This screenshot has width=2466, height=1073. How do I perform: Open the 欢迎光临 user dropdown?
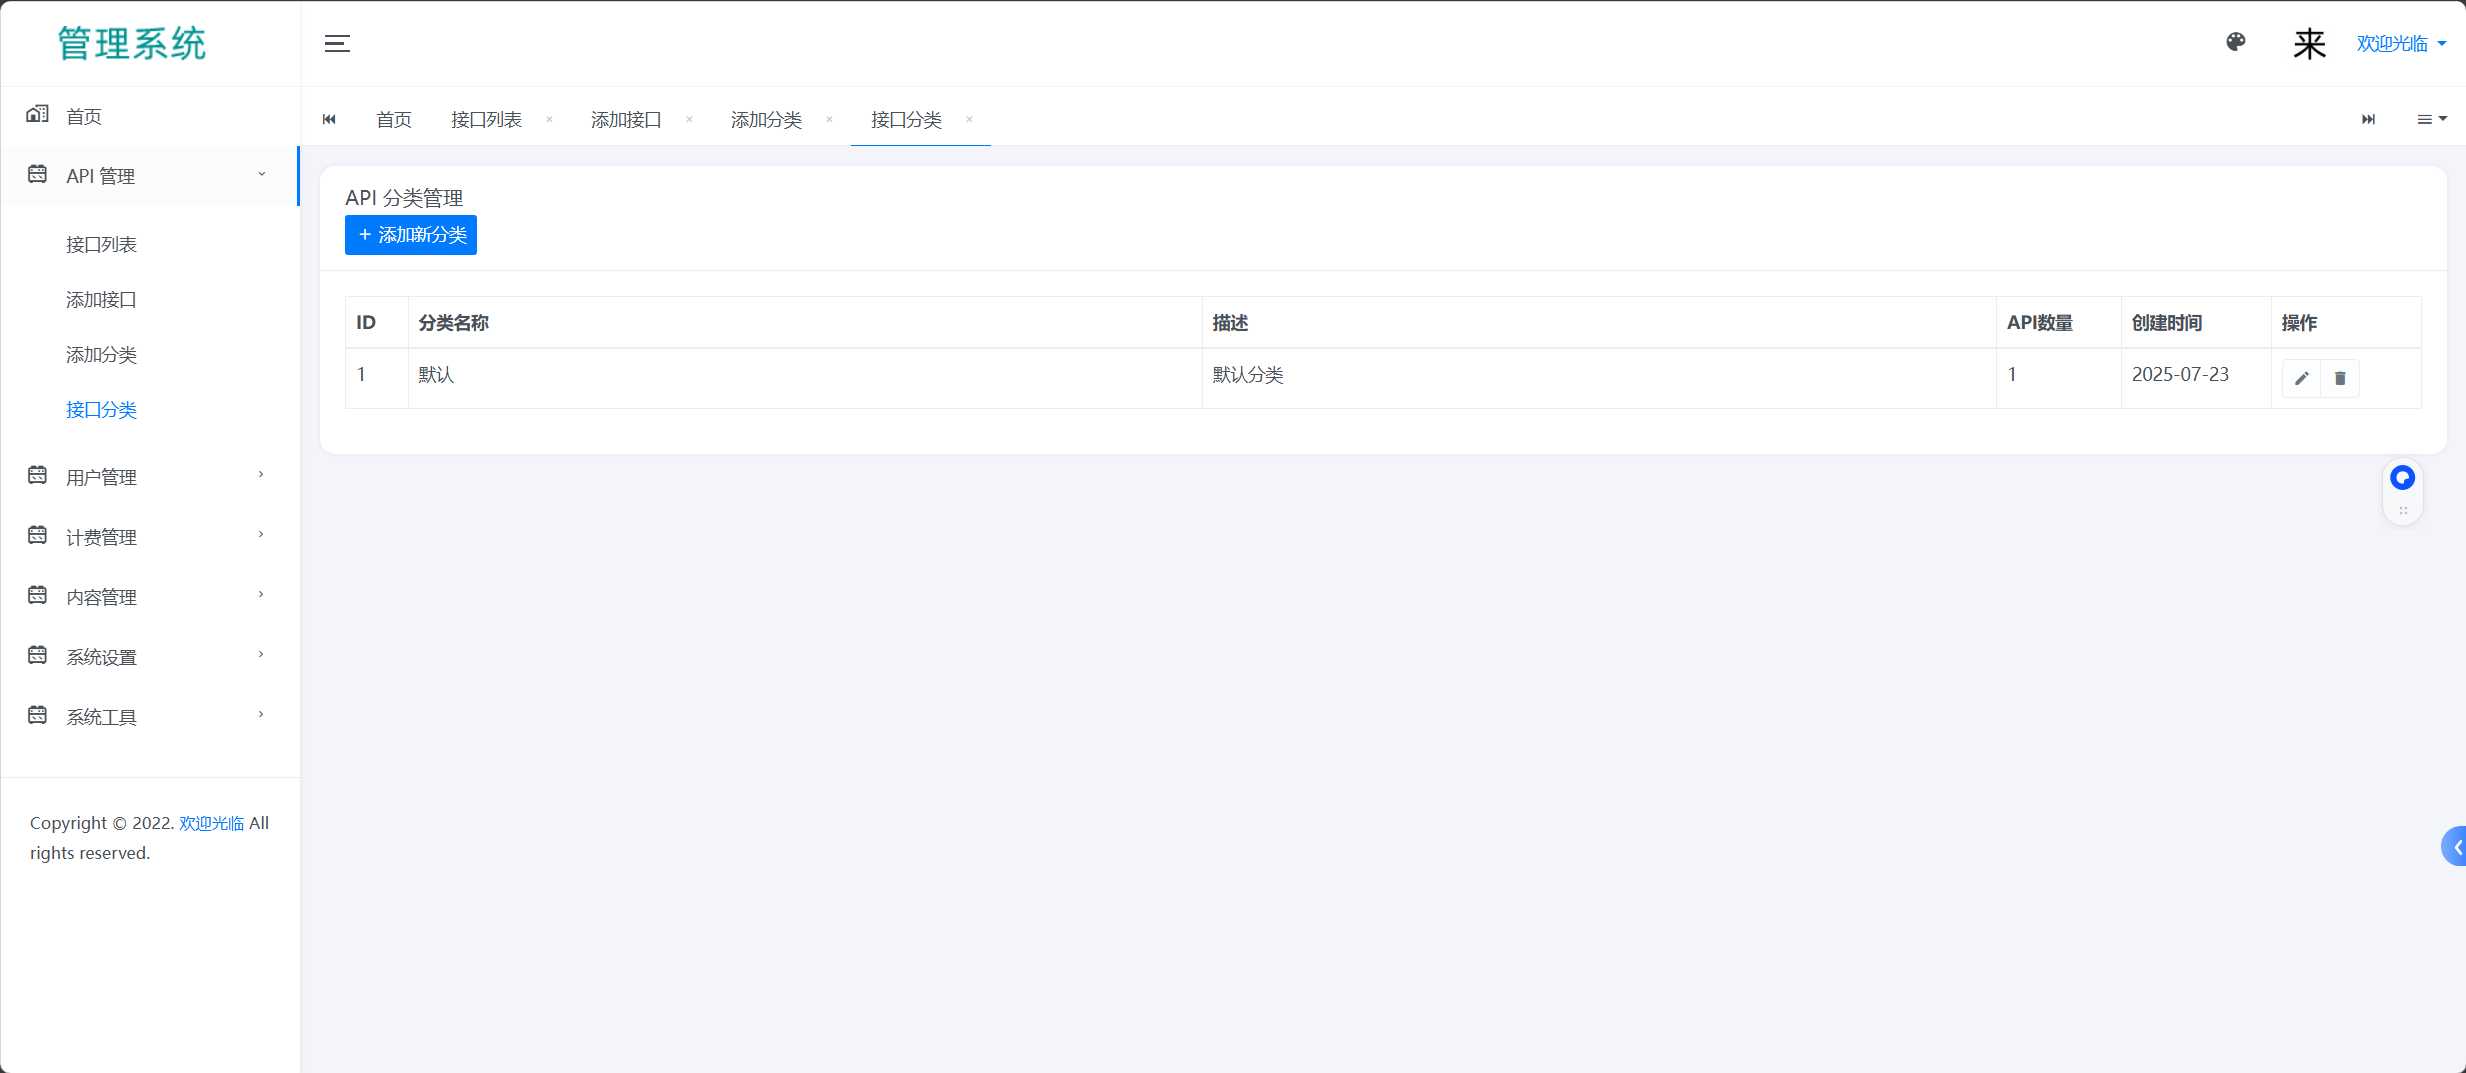click(2400, 43)
